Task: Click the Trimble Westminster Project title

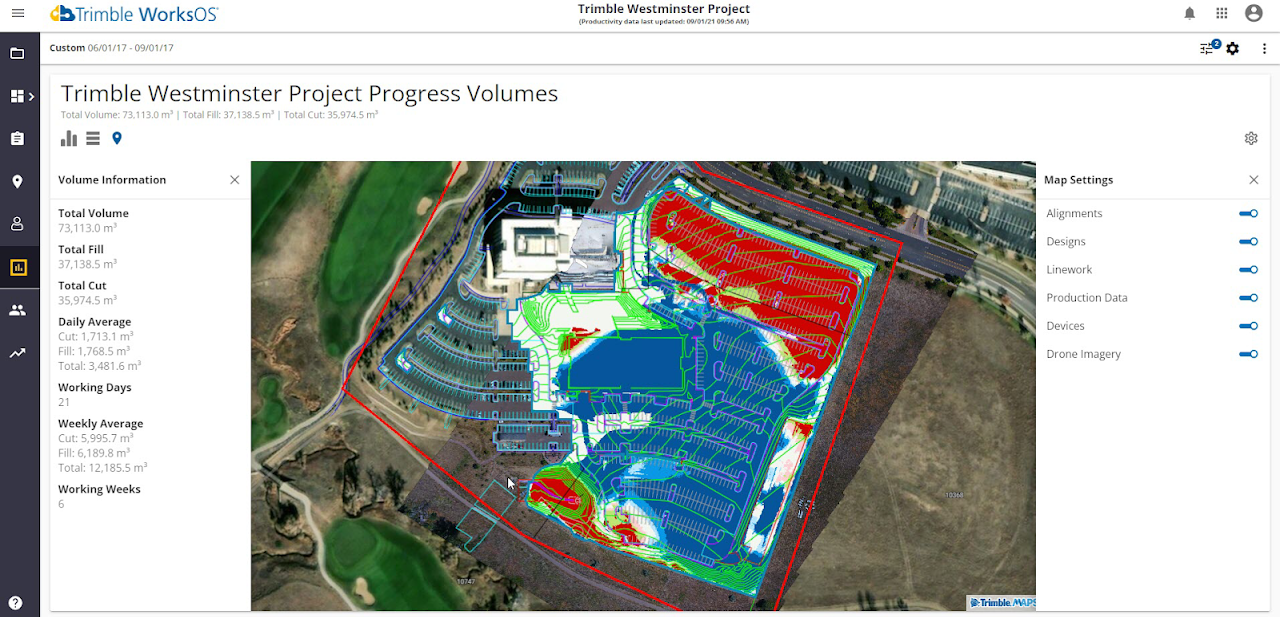Action: [x=664, y=9]
